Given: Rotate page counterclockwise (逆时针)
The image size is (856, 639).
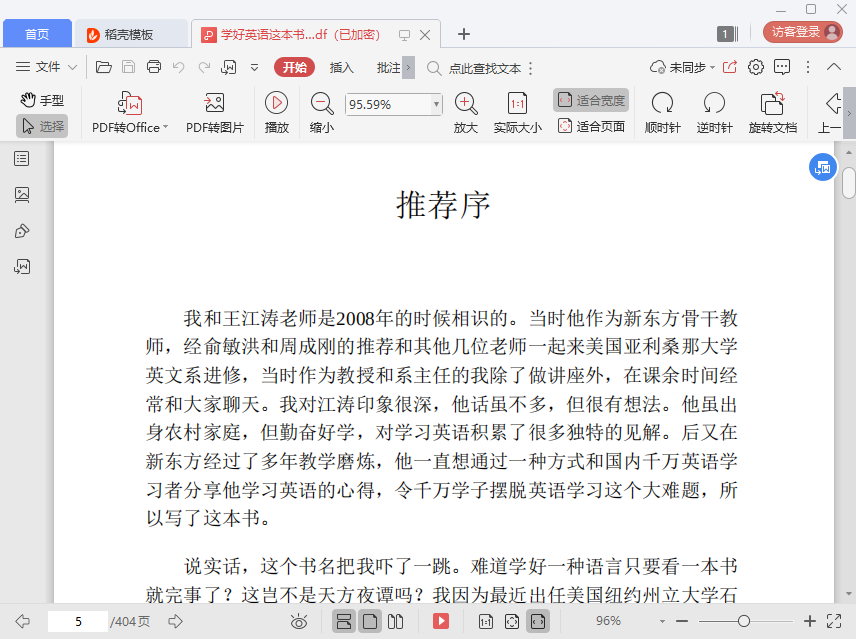Looking at the screenshot, I should (x=714, y=113).
